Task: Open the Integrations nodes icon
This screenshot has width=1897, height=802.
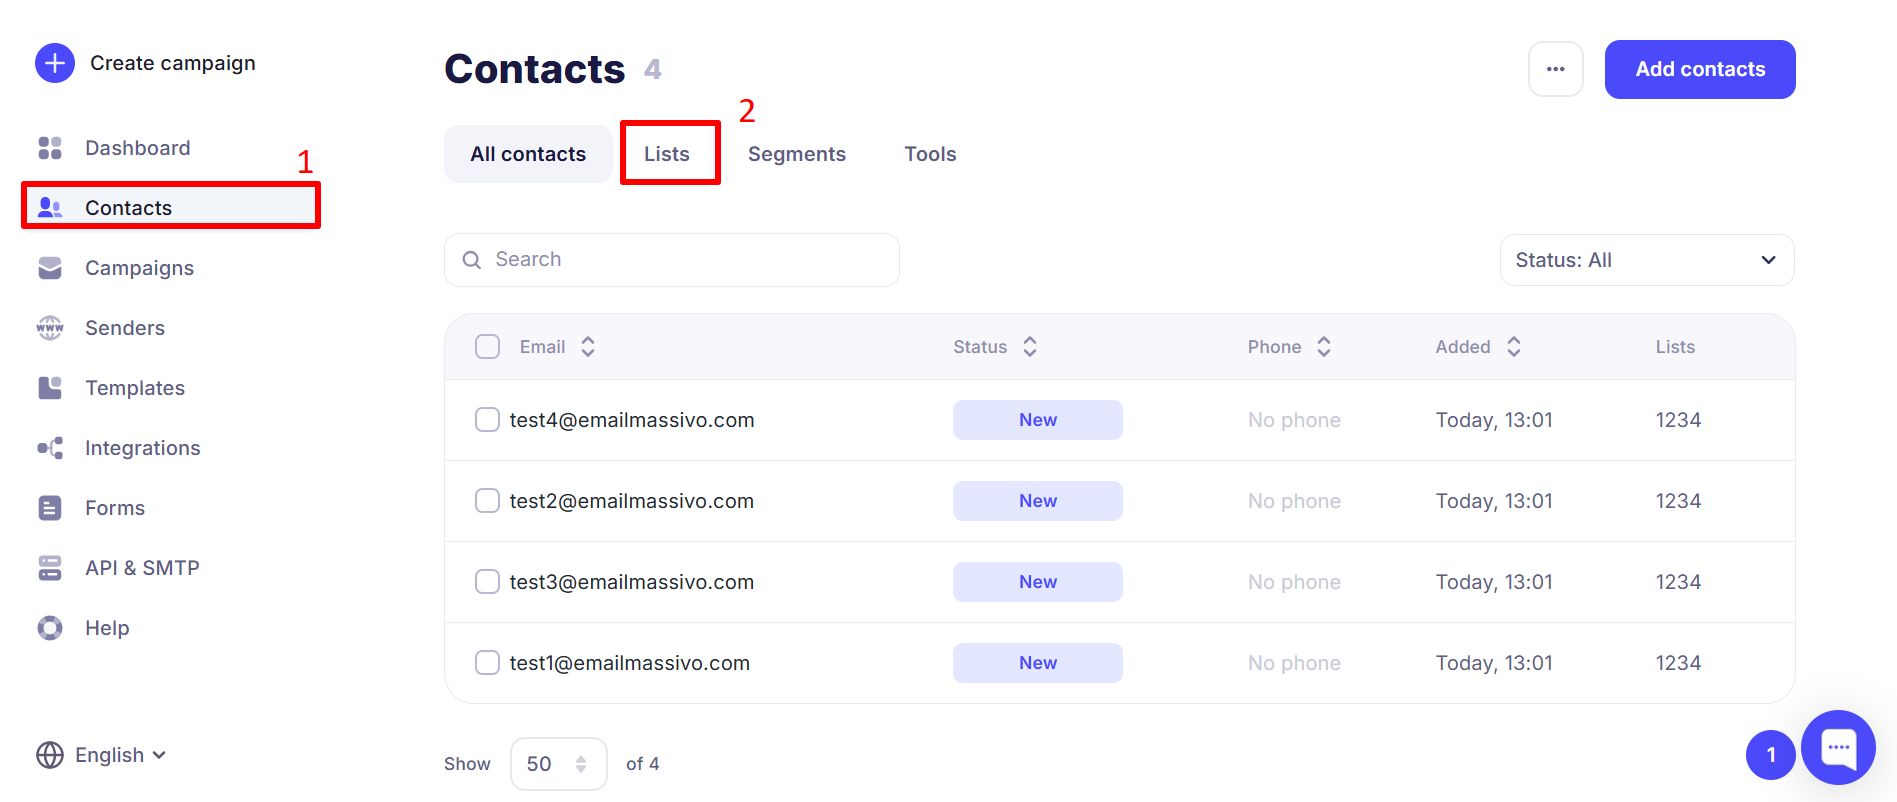Action: click(50, 448)
